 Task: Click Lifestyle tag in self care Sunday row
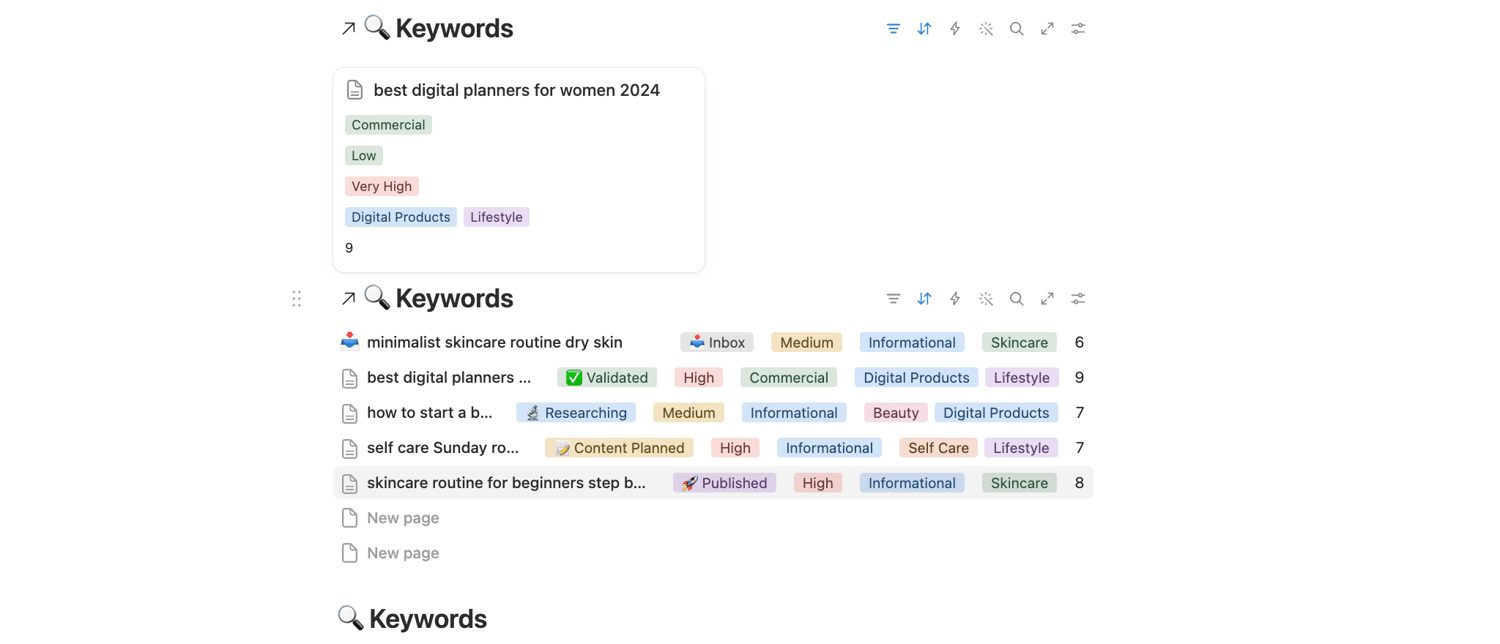[x=1021, y=448]
